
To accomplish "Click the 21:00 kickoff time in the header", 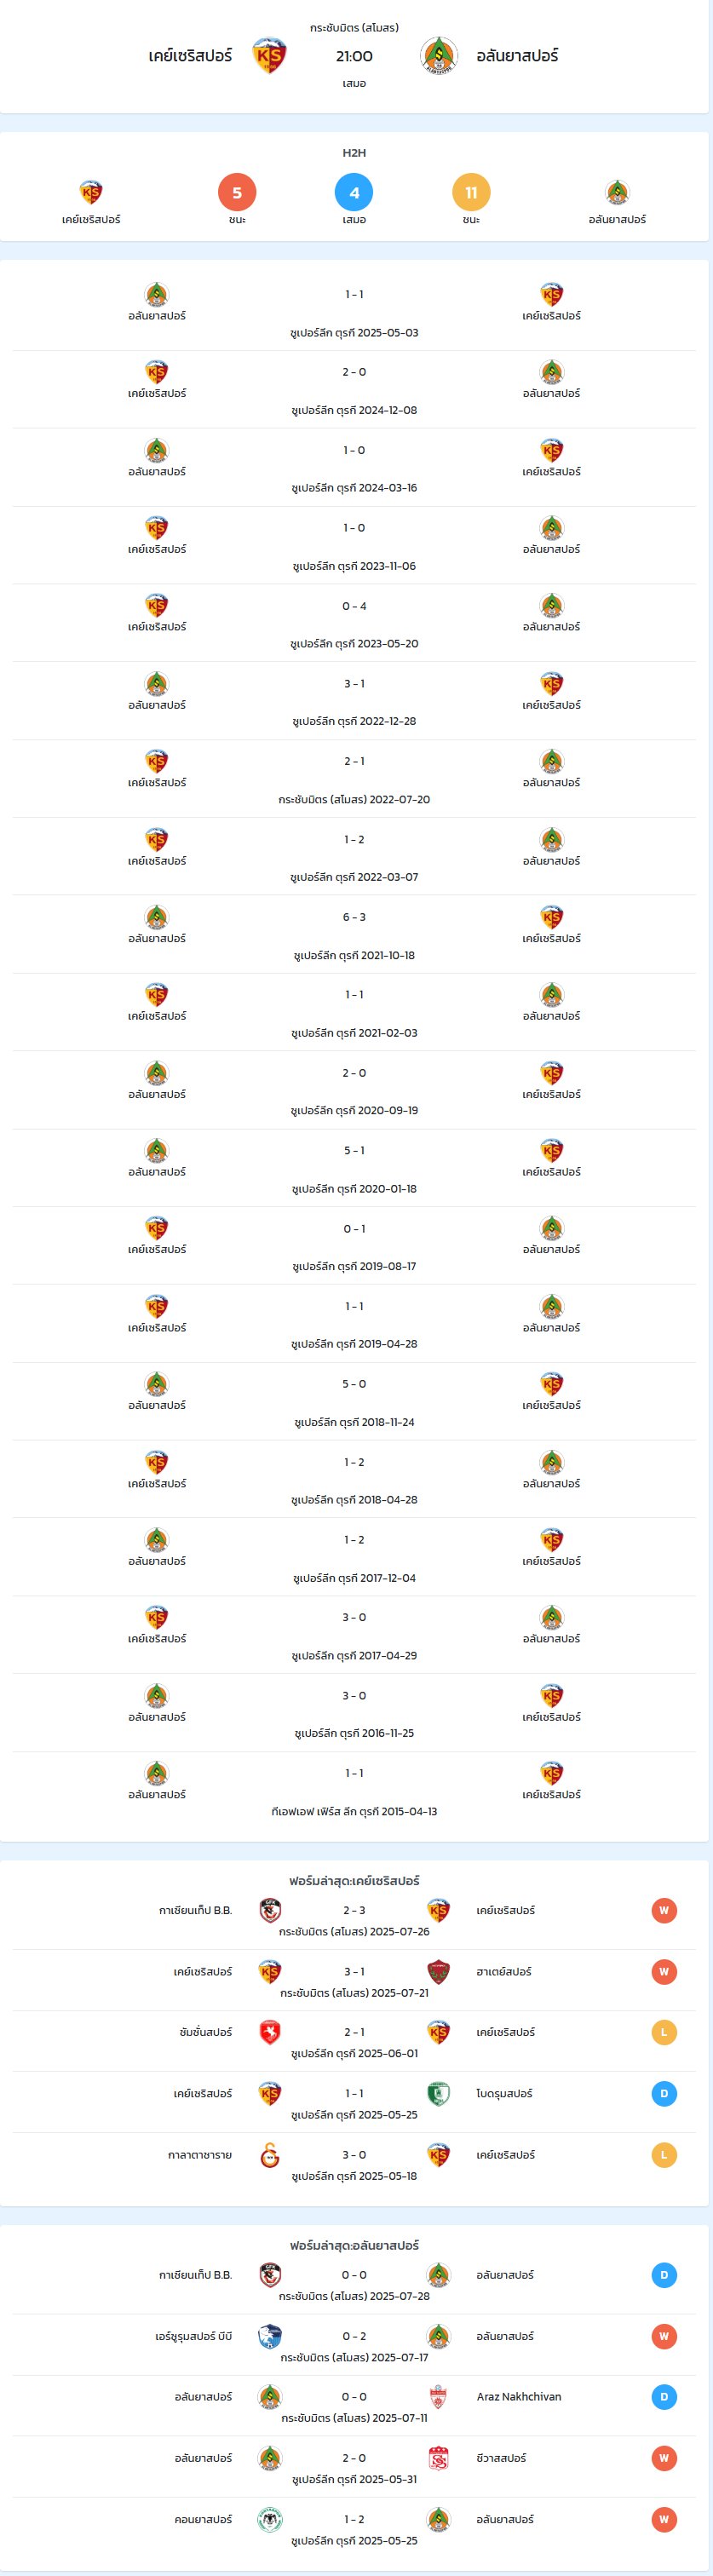I will (x=354, y=56).
